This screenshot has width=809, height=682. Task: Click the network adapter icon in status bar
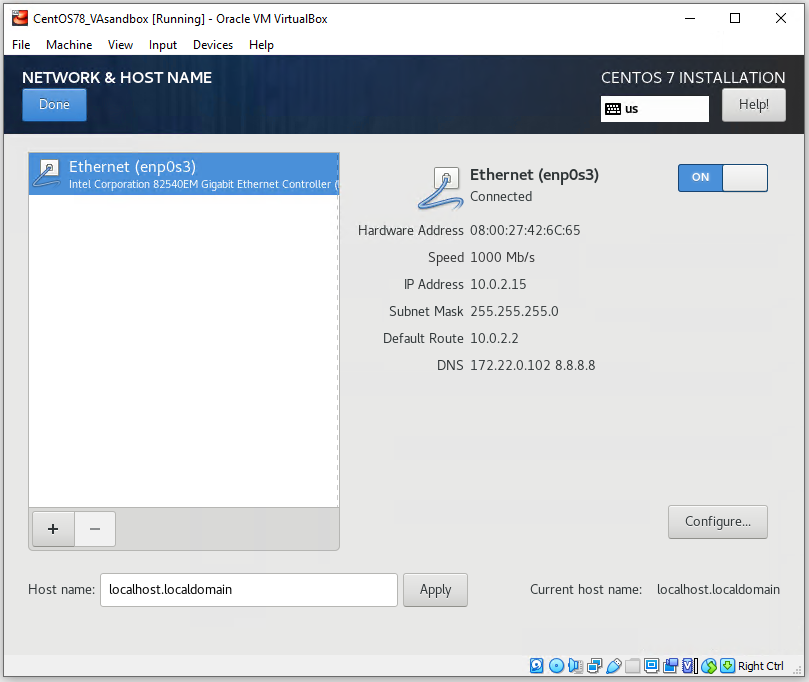click(594, 665)
